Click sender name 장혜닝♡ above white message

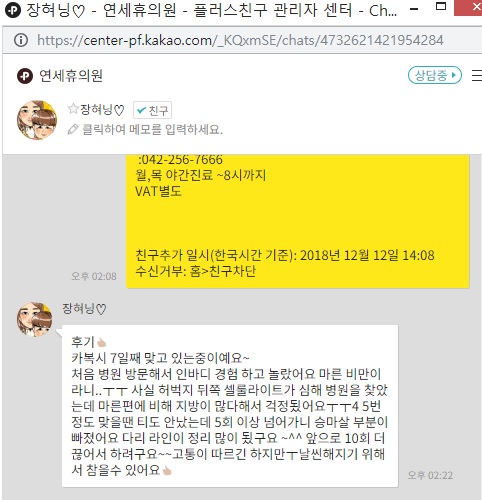point(84,309)
